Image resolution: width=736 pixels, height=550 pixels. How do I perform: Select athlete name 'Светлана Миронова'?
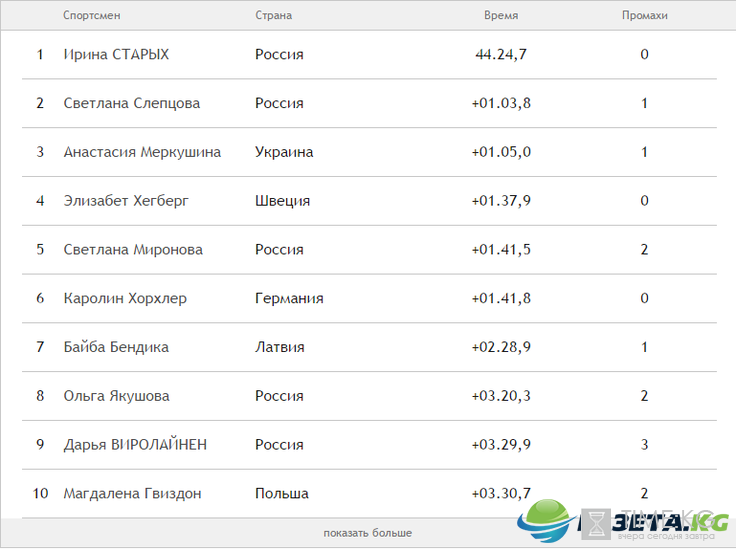point(133,250)
